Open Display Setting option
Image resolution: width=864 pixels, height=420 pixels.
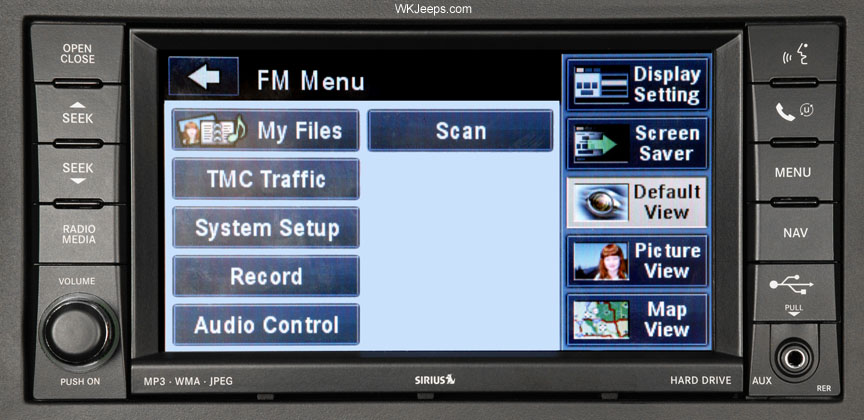coord(638,84)
